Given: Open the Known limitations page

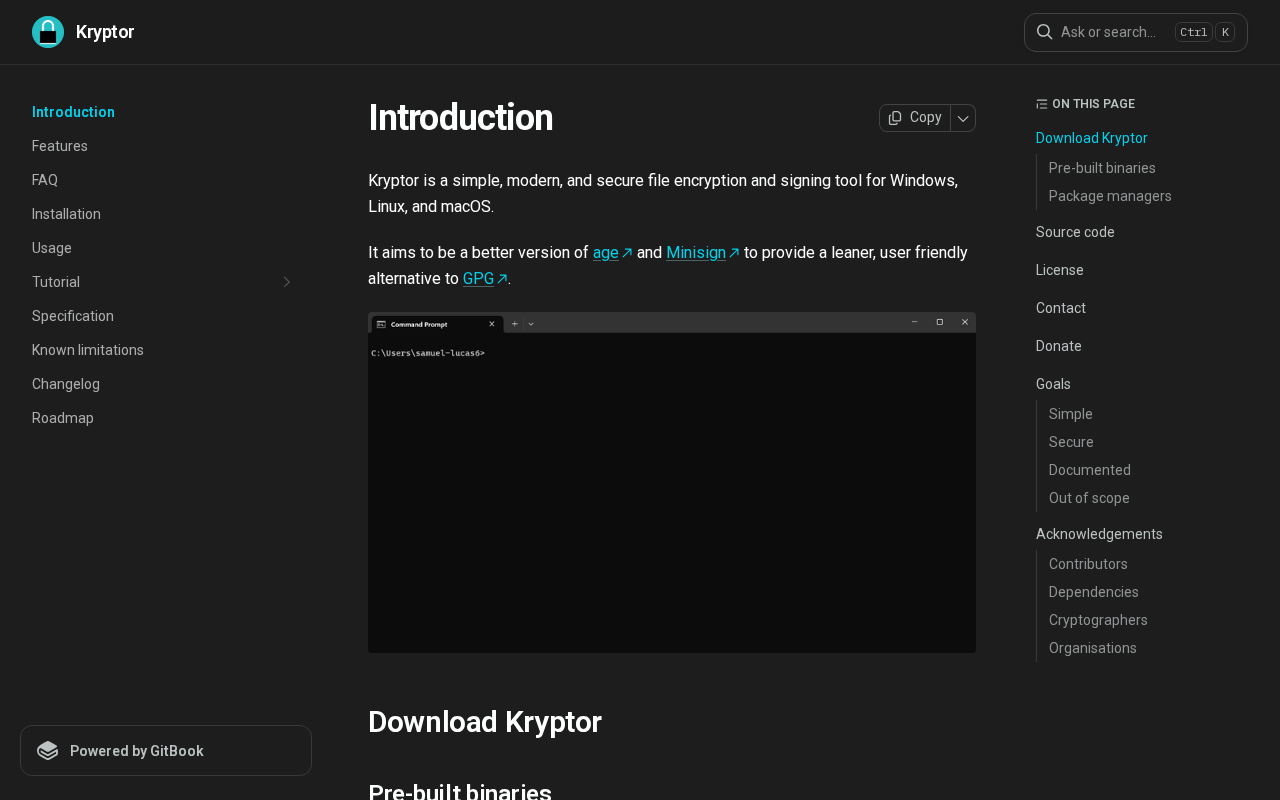Looking at the screenshot, I should pyautogui.click(x=88, y=350).
